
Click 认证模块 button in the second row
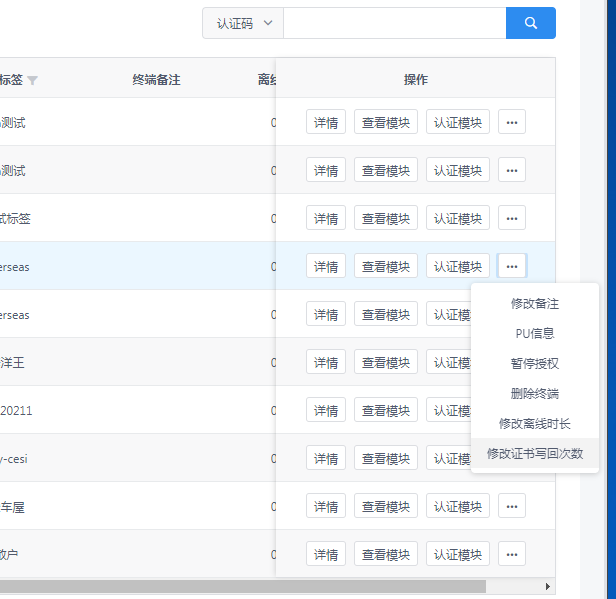pos(458,170)
